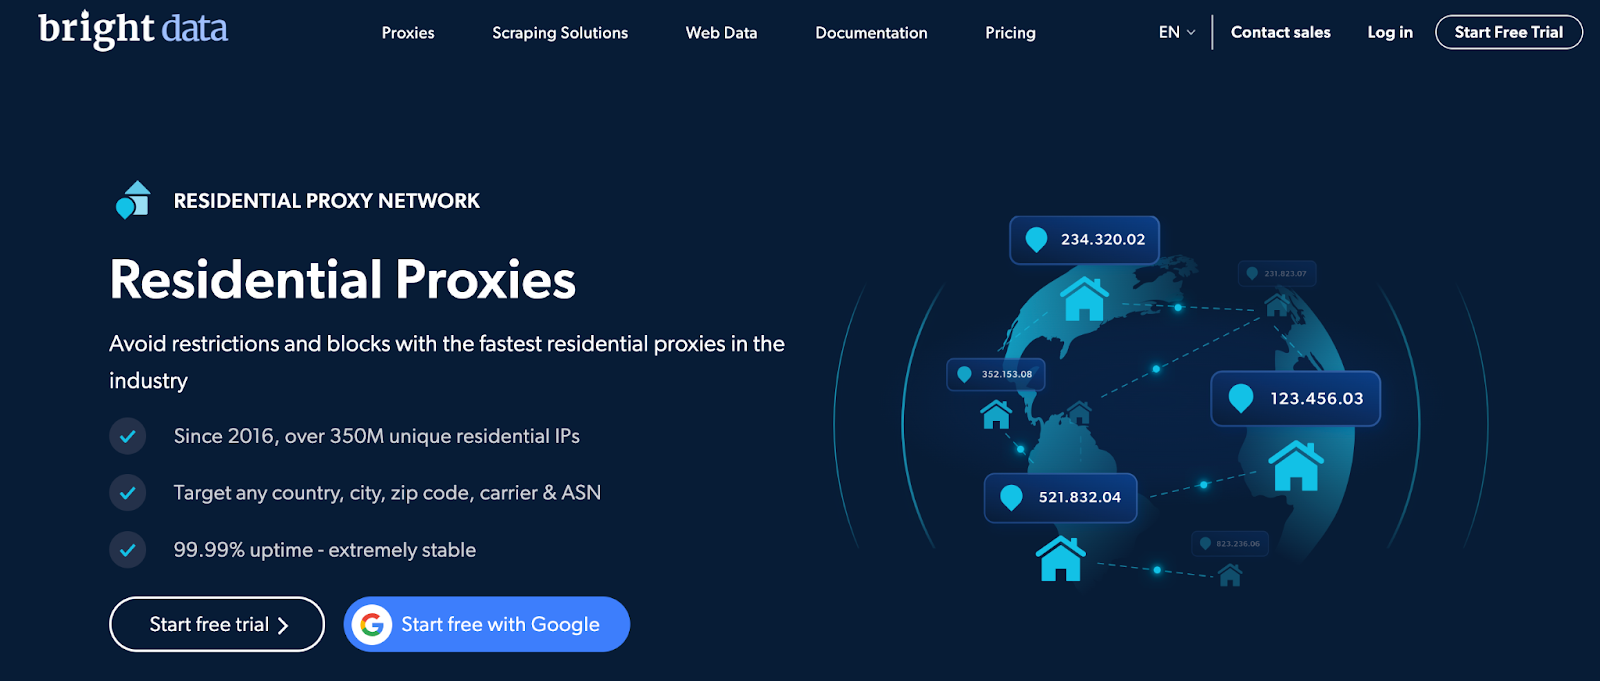Click the Bright Data logo

tap(133, 30)
